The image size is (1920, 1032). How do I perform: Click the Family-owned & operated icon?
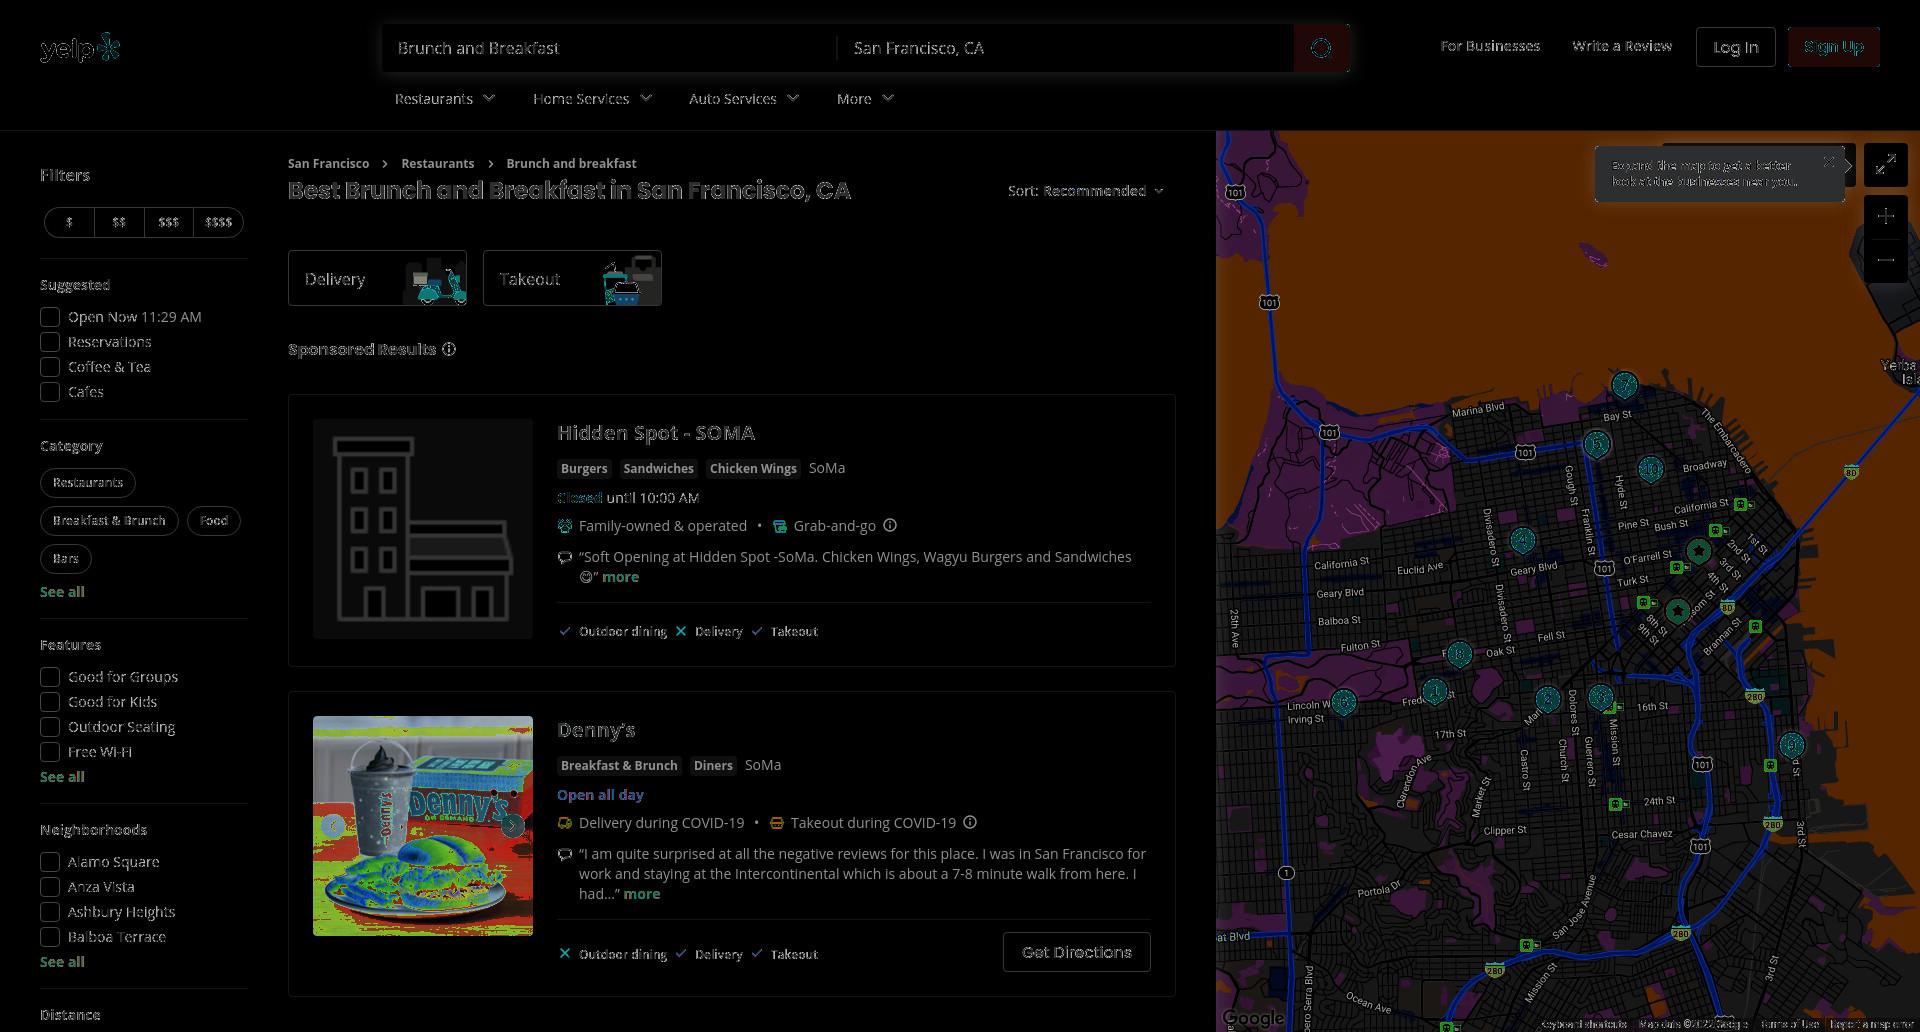point(565,525)
